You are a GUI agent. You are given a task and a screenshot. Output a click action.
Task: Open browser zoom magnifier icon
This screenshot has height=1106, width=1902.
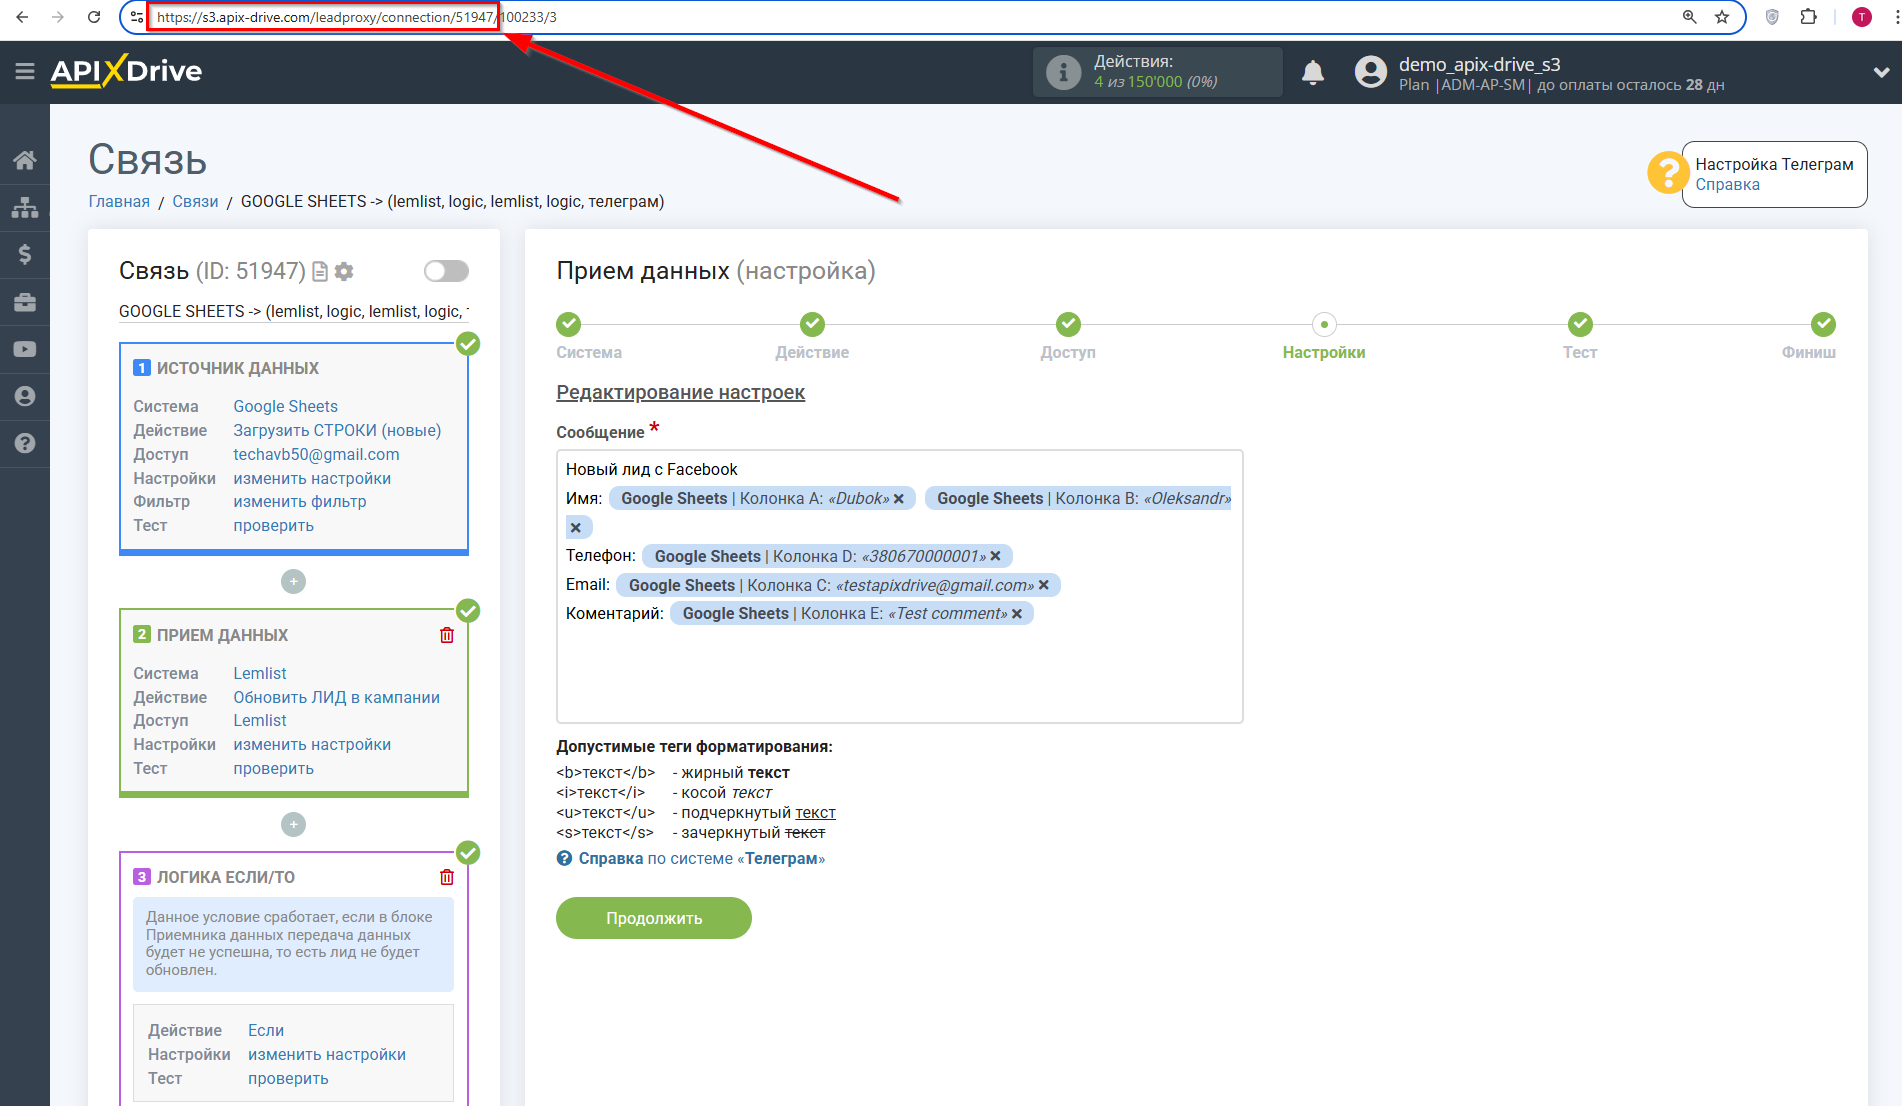[x=1689, y=17]
